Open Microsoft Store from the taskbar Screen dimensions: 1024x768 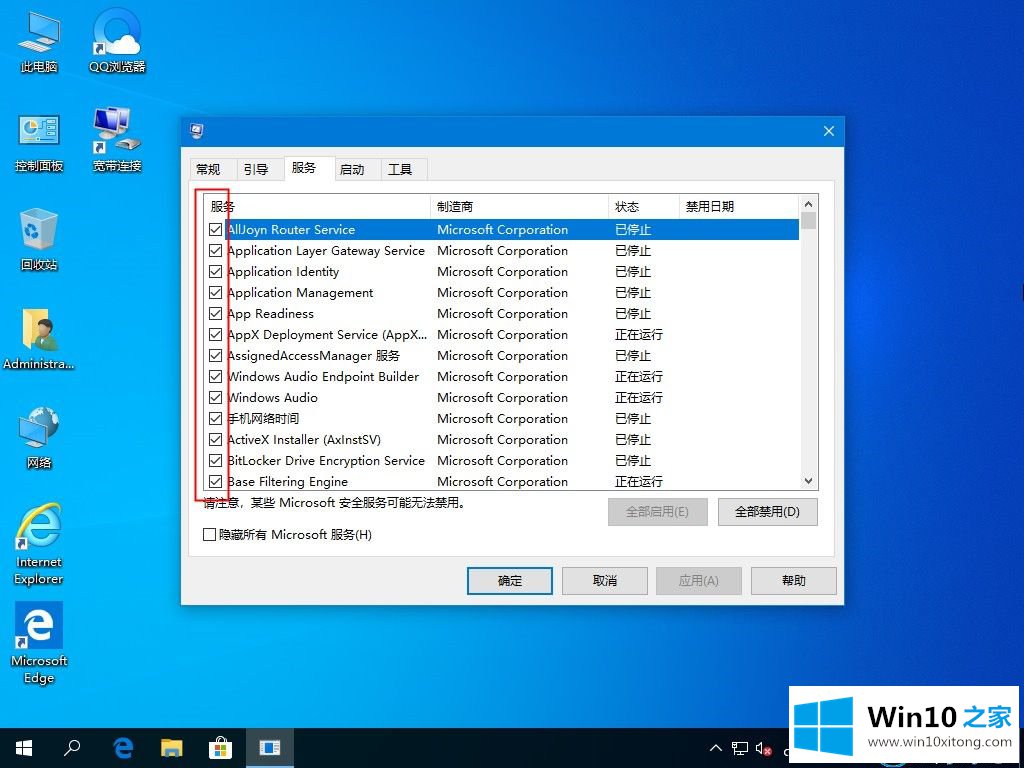pos(221,748)
